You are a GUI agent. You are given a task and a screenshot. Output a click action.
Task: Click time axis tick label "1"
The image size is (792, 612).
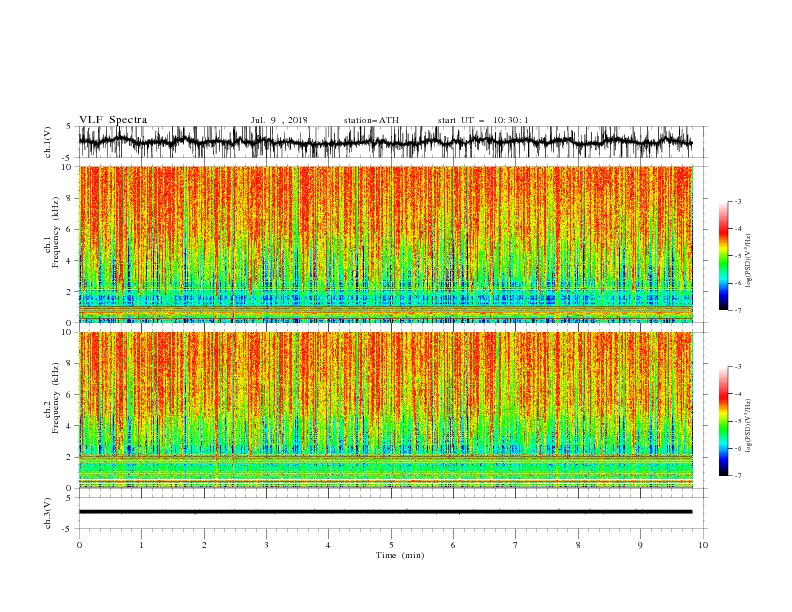141,545
